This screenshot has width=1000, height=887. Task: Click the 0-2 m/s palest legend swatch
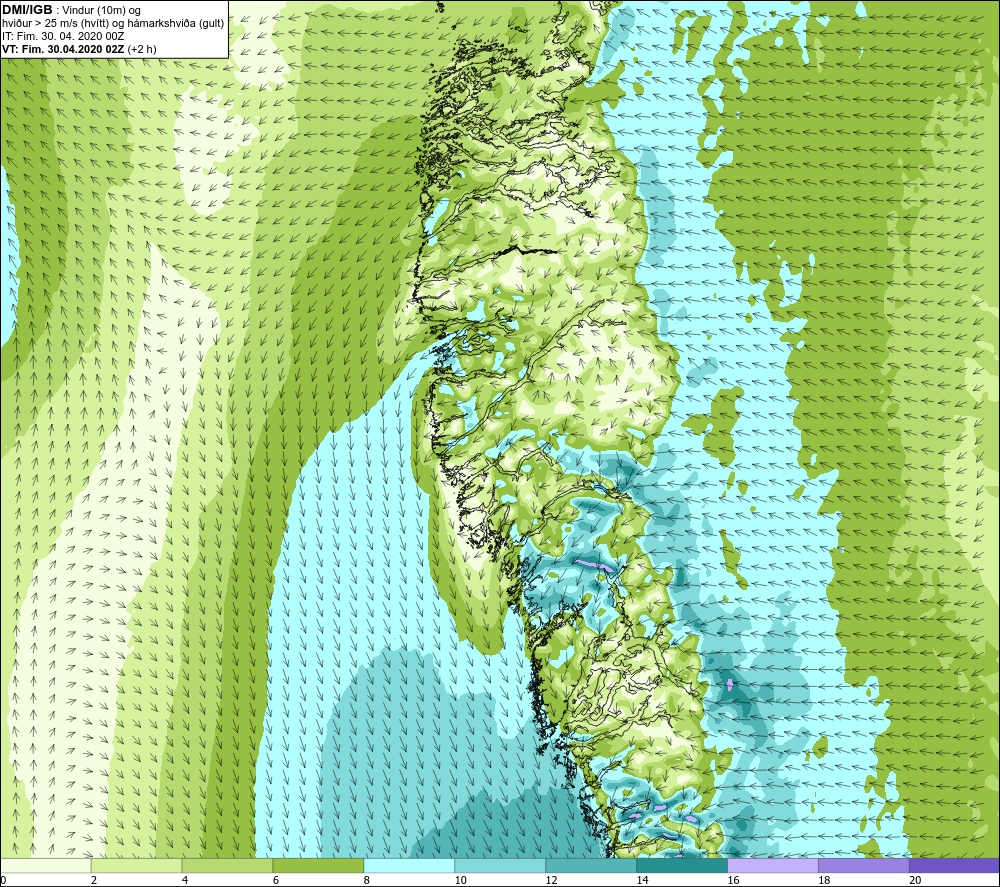(x=45, y=865)
